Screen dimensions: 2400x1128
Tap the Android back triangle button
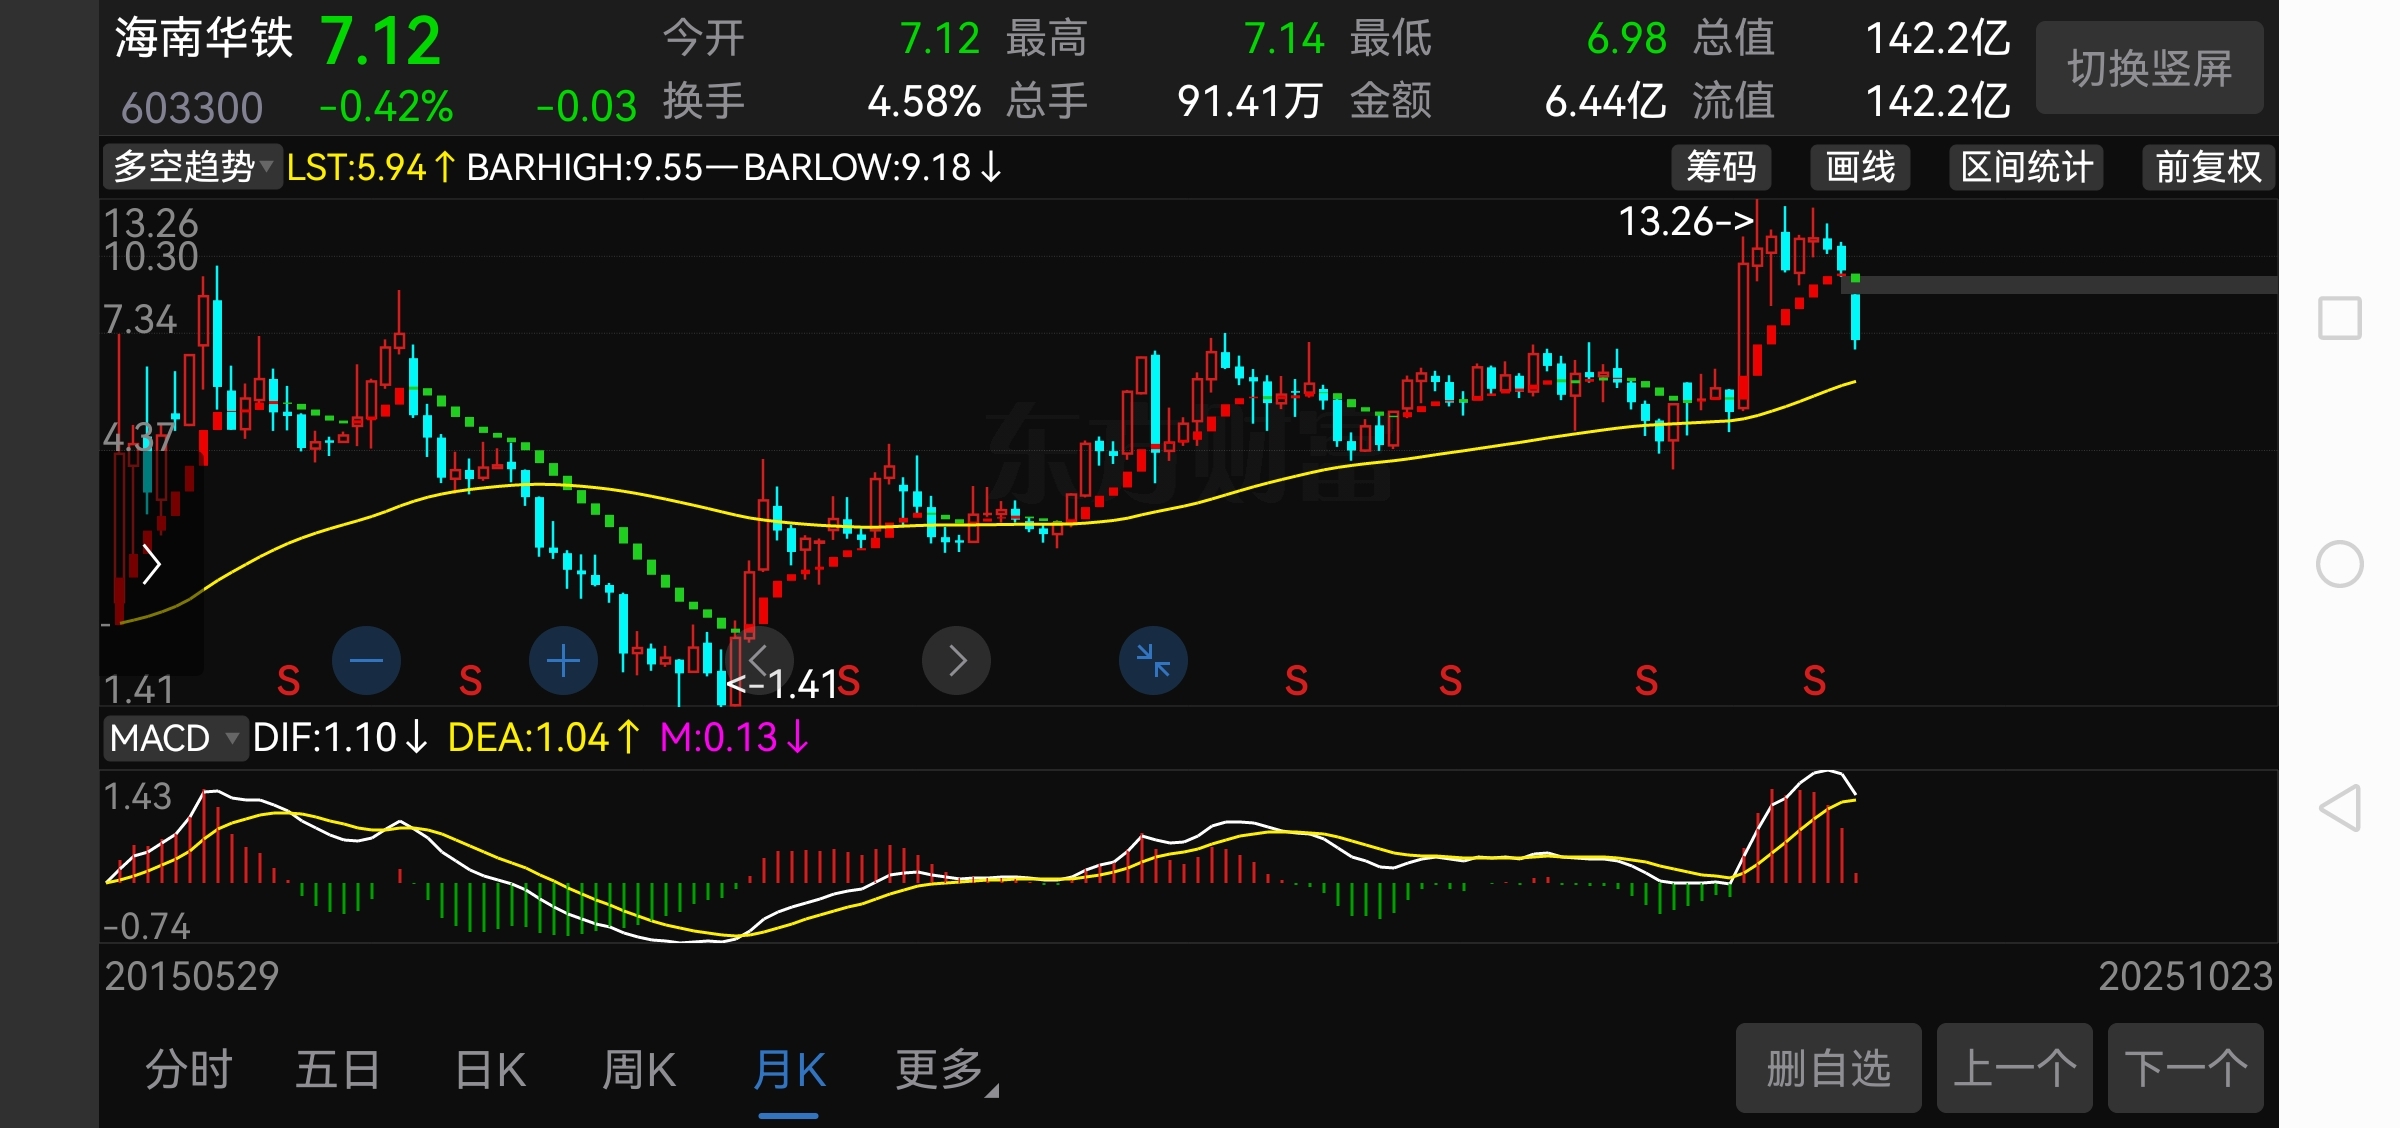coord(2340,808)
